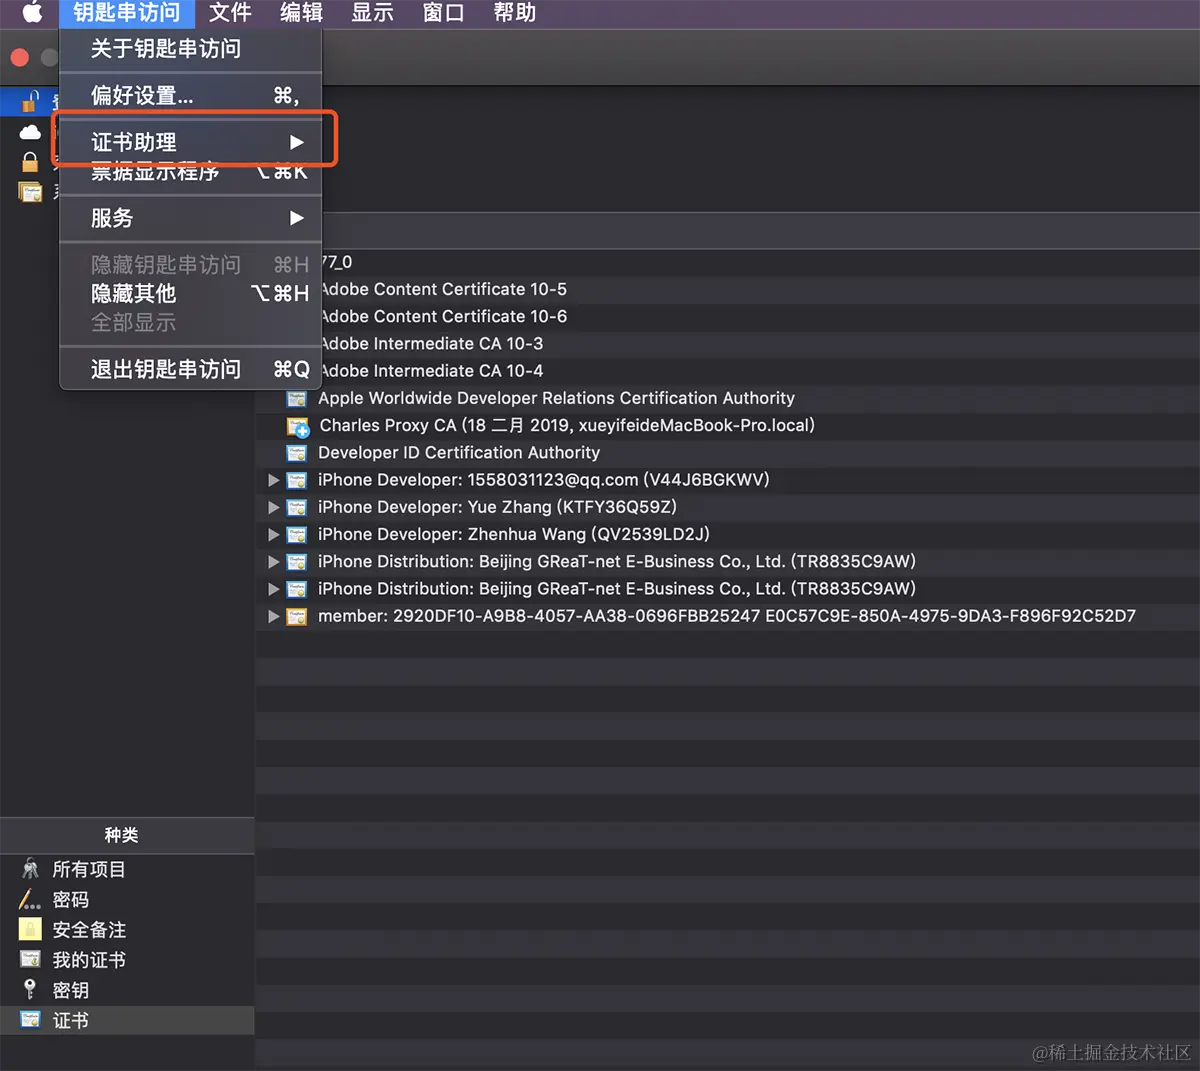This screenshot has width=1200, height=1071.
Task: Open the 编辑 menu
Action: click(301, 13)
